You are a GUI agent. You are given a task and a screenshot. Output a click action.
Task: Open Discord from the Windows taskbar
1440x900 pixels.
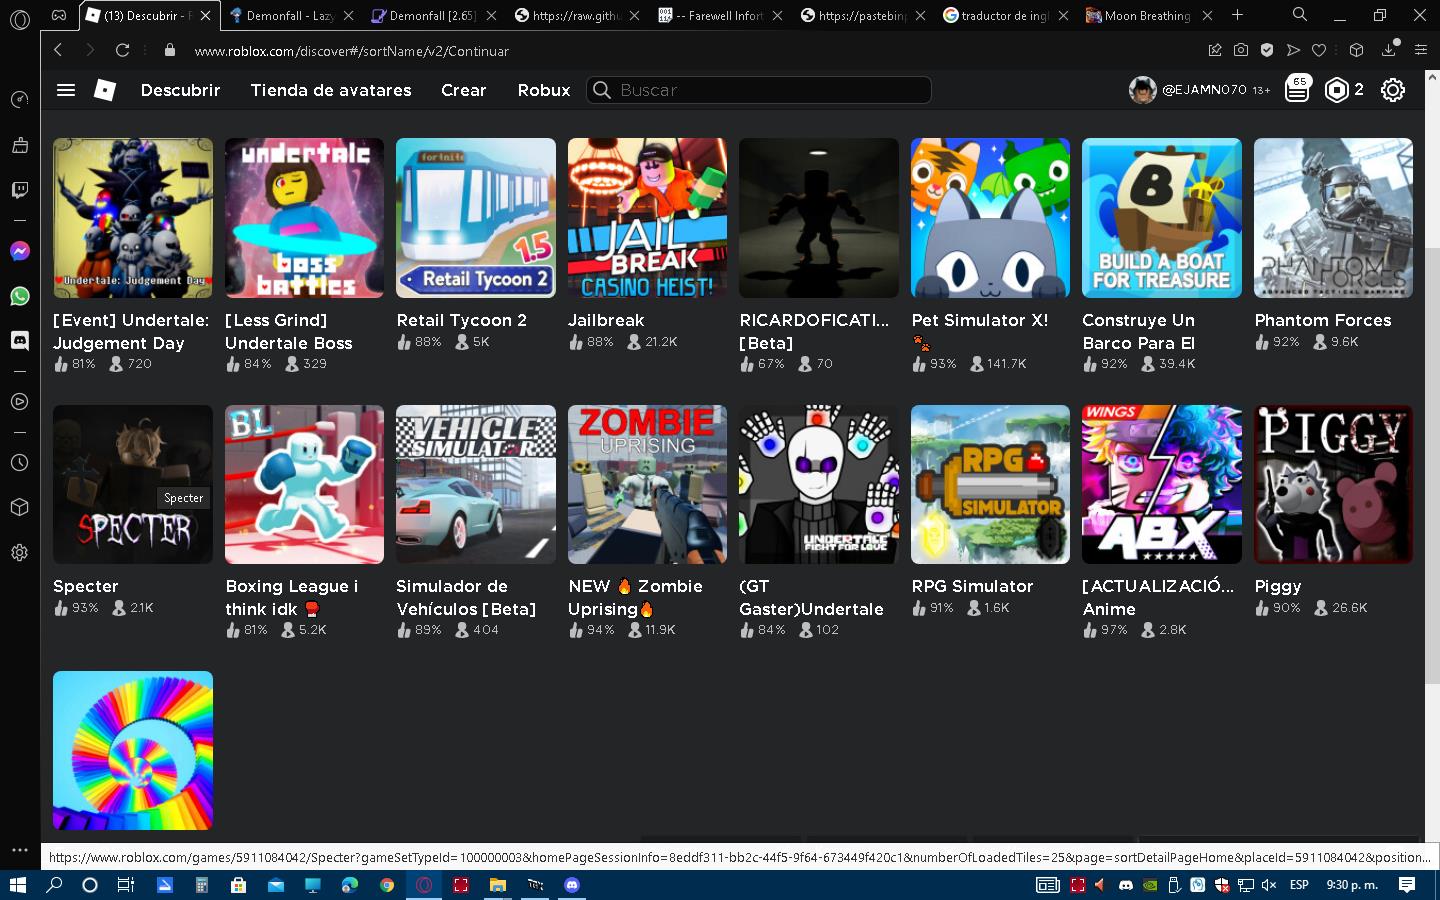click(572, 885)
